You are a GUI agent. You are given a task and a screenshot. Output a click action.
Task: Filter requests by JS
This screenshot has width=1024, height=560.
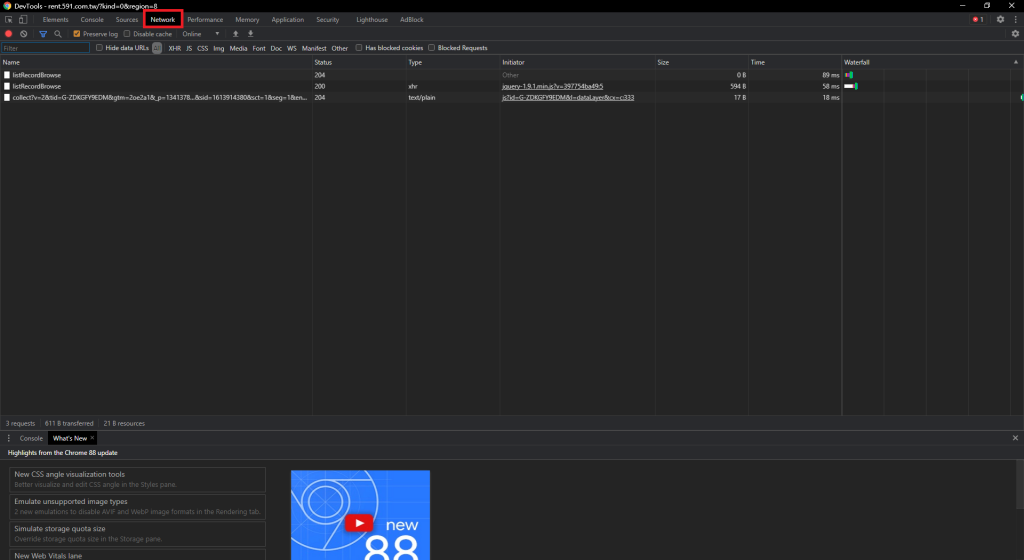(x=189, y=48)
